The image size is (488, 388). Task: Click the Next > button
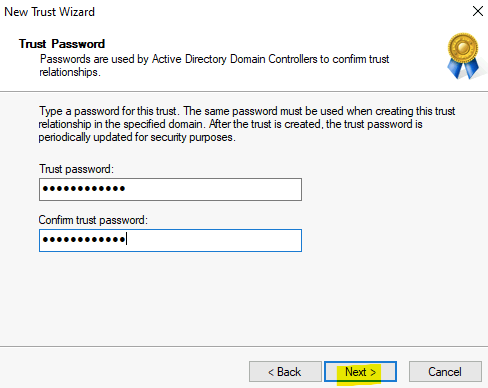[360, 371]
